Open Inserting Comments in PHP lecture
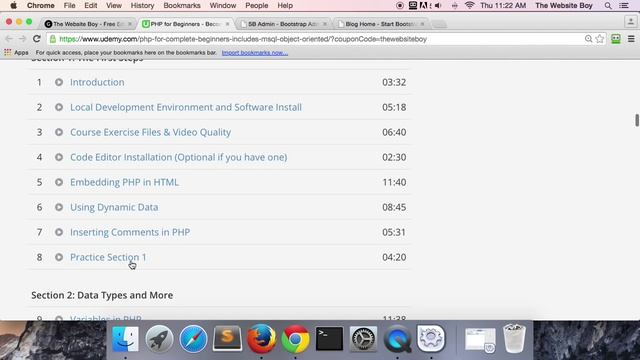 coord(130,232)
